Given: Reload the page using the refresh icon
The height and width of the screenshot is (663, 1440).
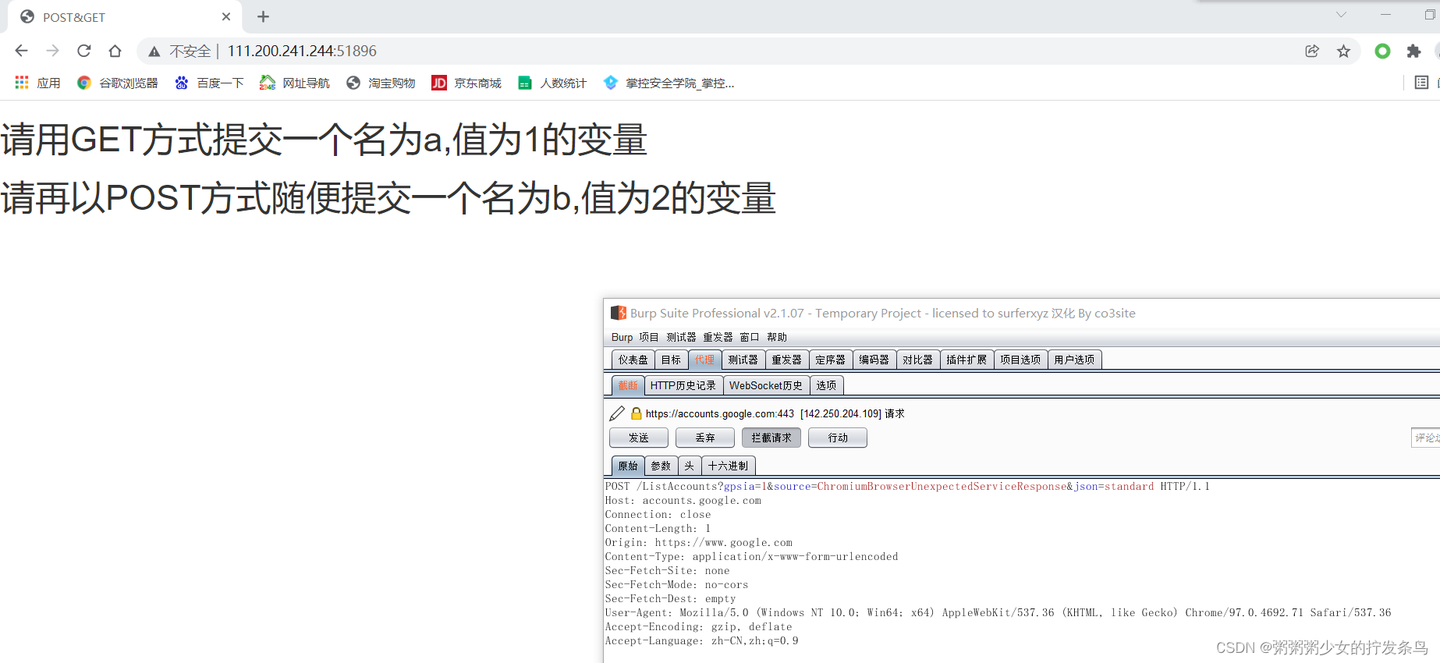Looking at the screenshot, I should 83,50.
